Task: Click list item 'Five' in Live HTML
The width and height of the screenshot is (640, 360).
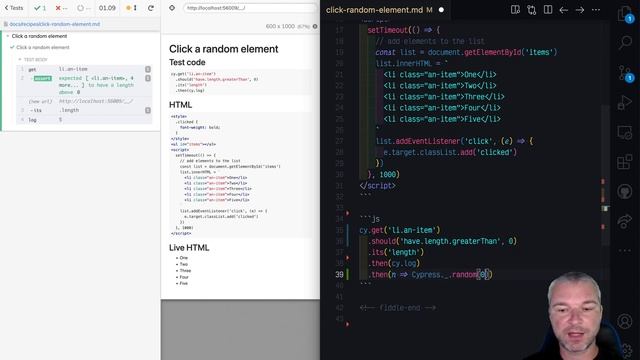Action: click(x=184, y=283)
